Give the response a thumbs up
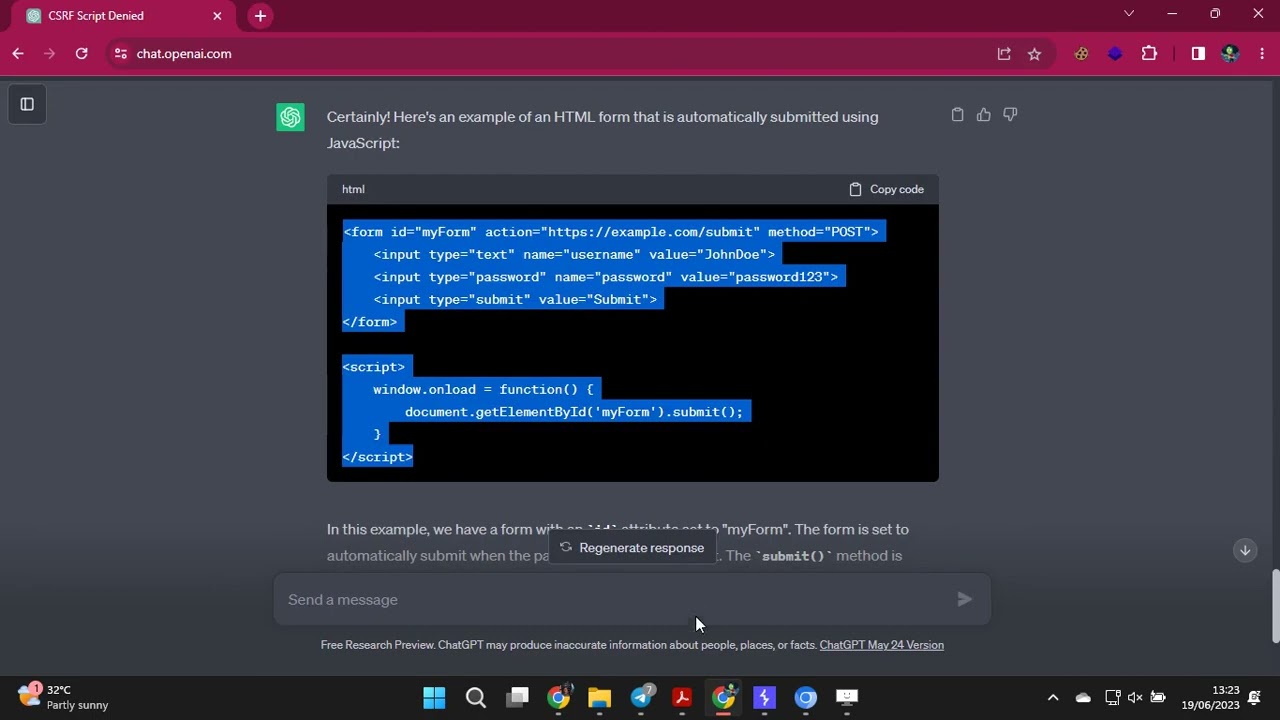The width and height of the screenshot is (1280, 720). 984,115
